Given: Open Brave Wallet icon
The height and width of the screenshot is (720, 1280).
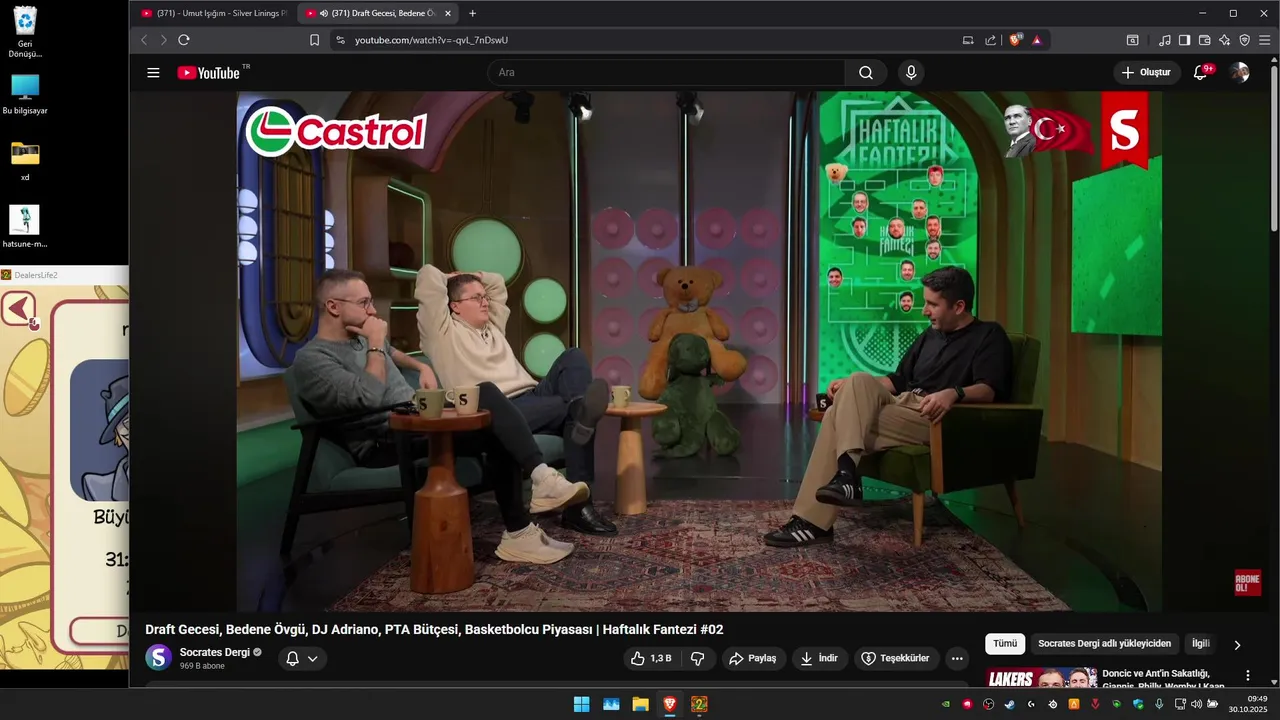Looking at the screenshot, I should pyautogui.click(x=1204, y=40).
